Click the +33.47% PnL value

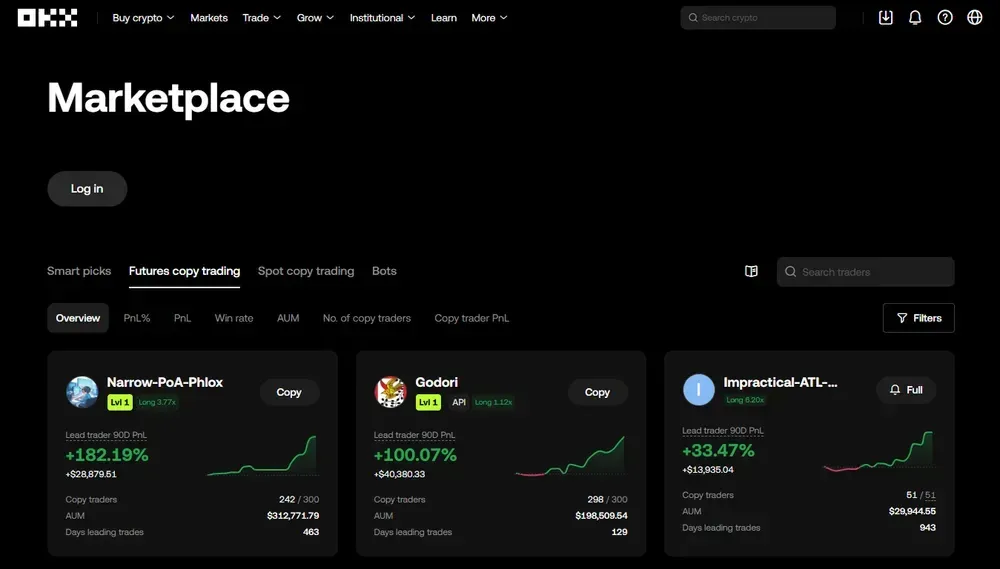pyautogui.click(x=718, y=450)
